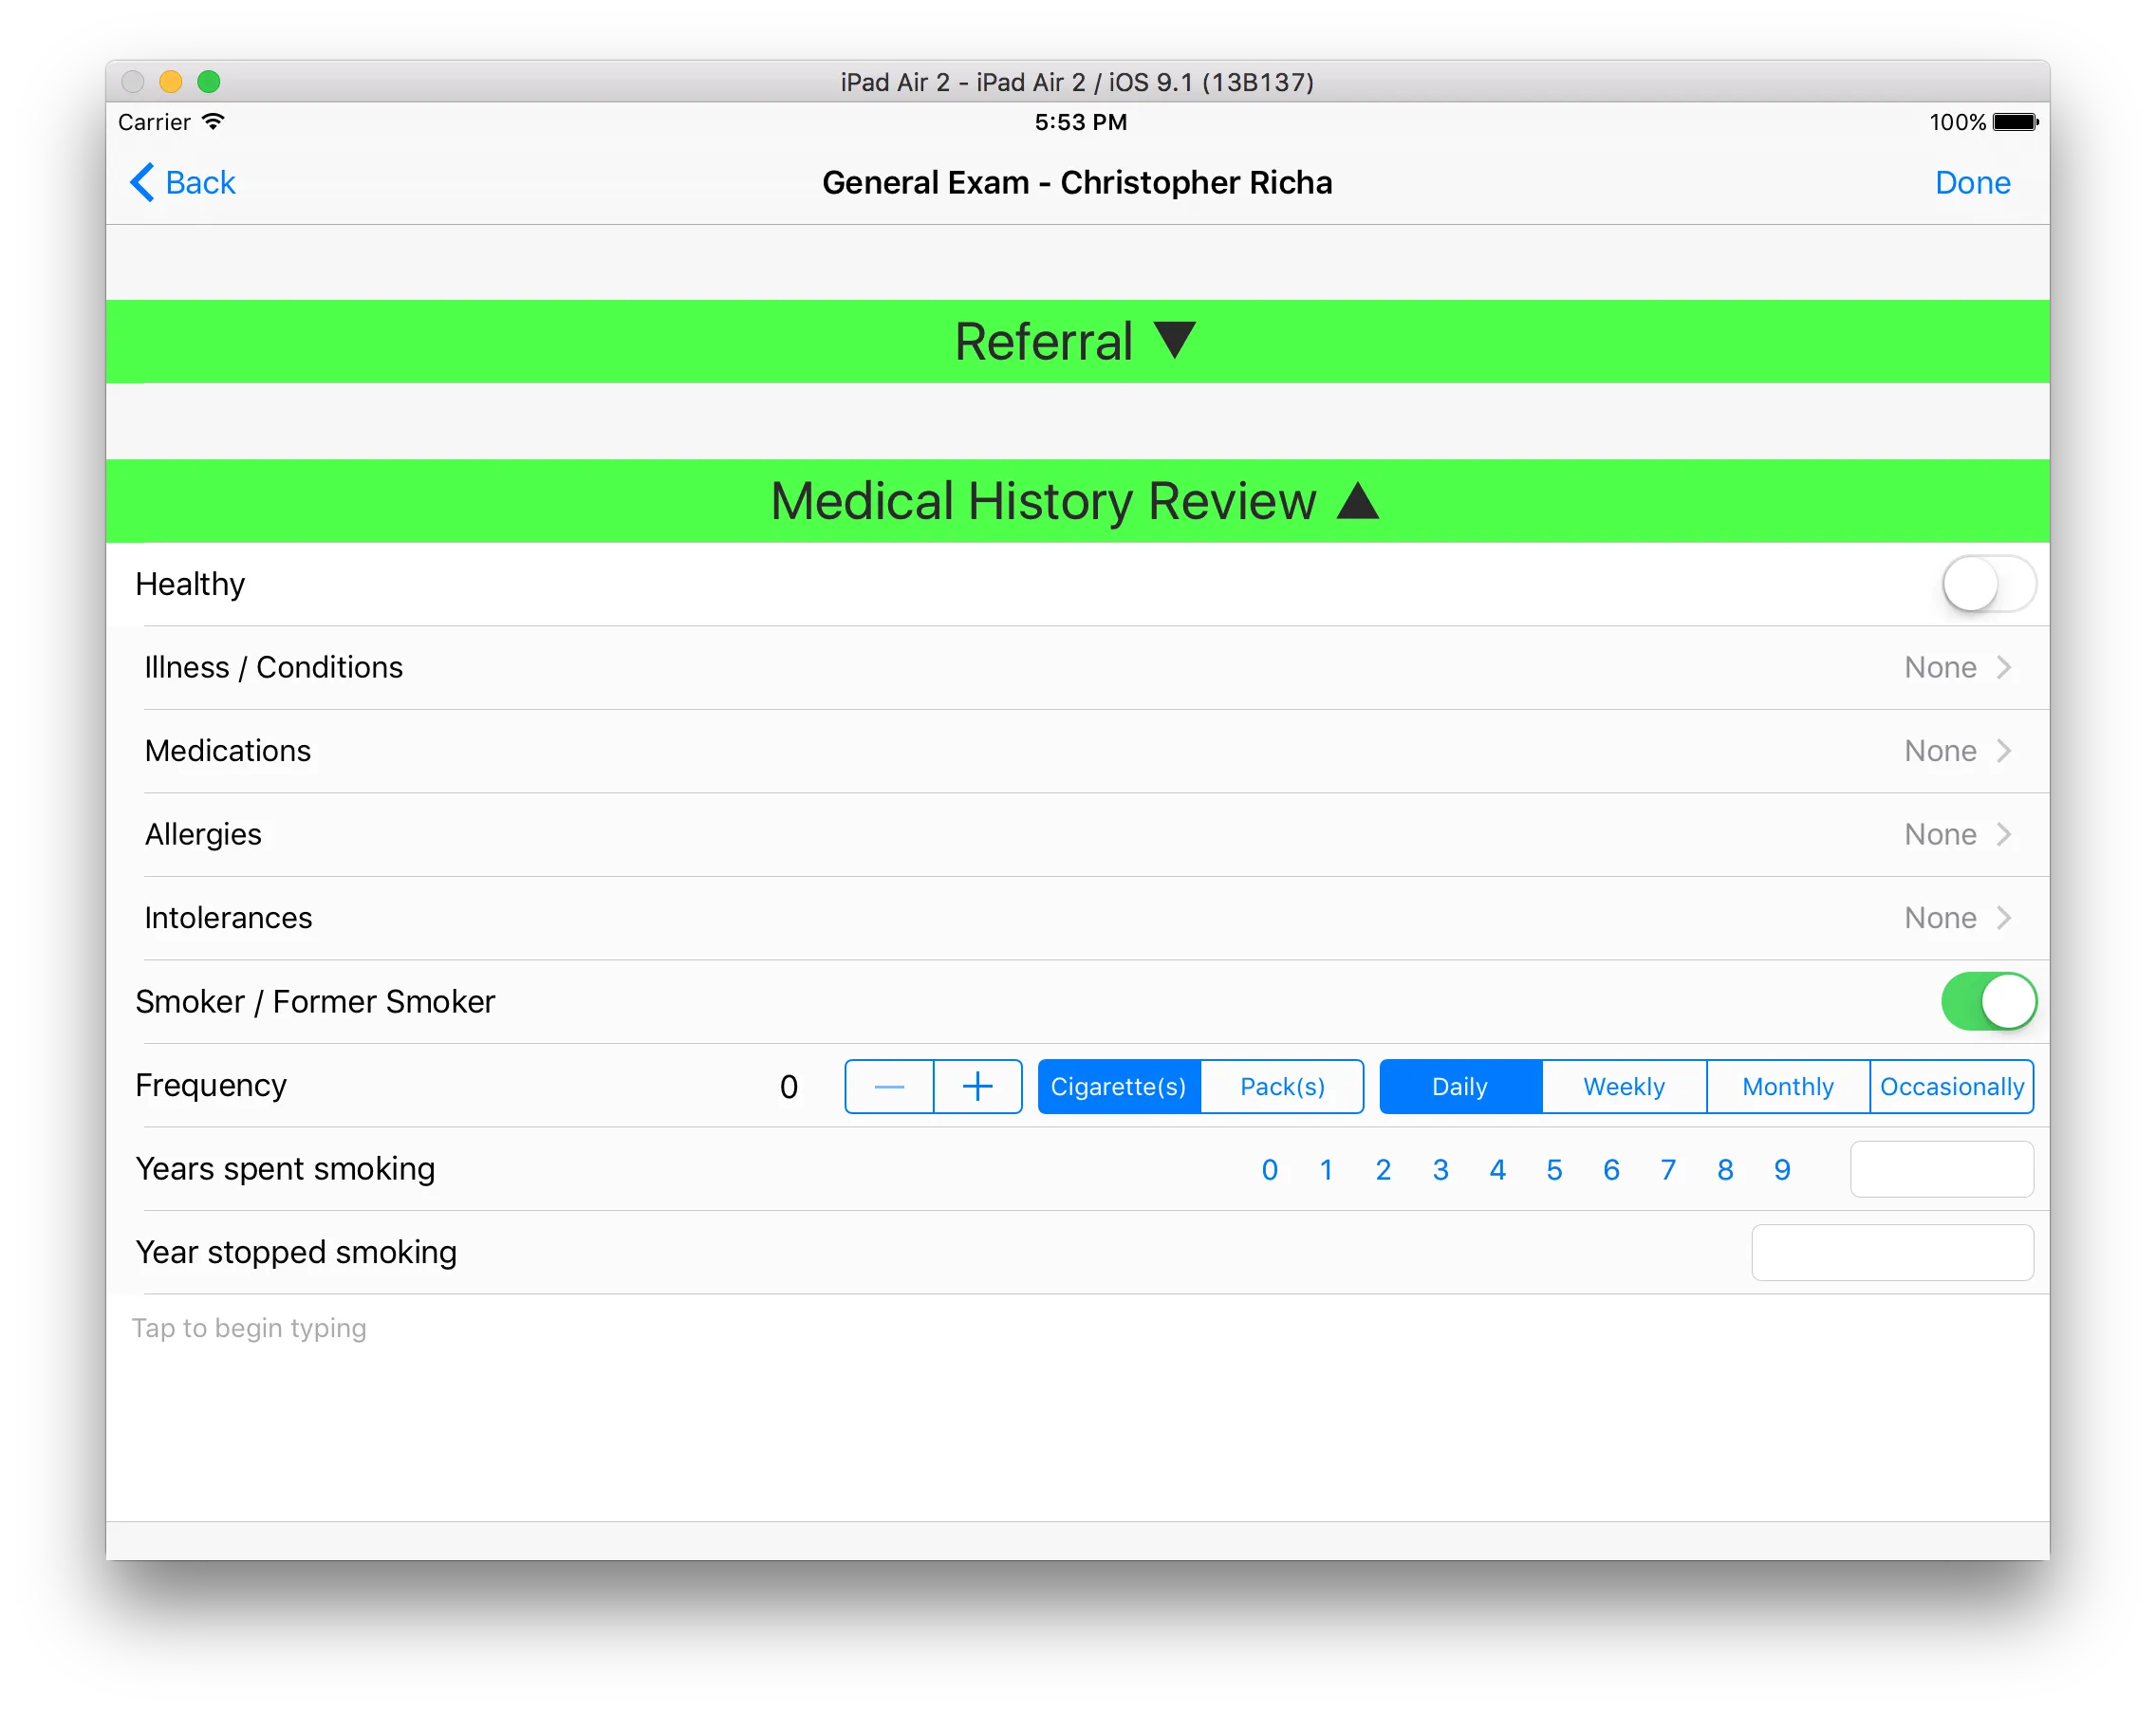Choose Occasionally frequency option
This screenshot has width=2156, height=1712.
(x=1951, y=1086)
